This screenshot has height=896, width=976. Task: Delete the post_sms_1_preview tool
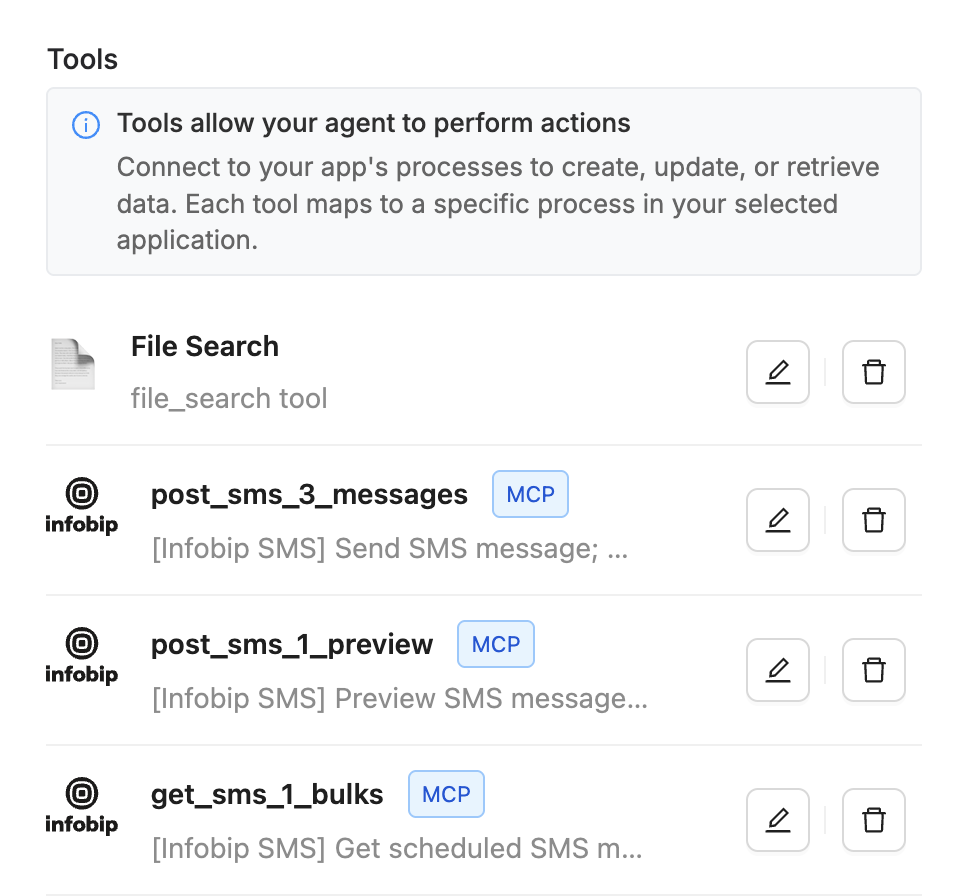[873, 670]
